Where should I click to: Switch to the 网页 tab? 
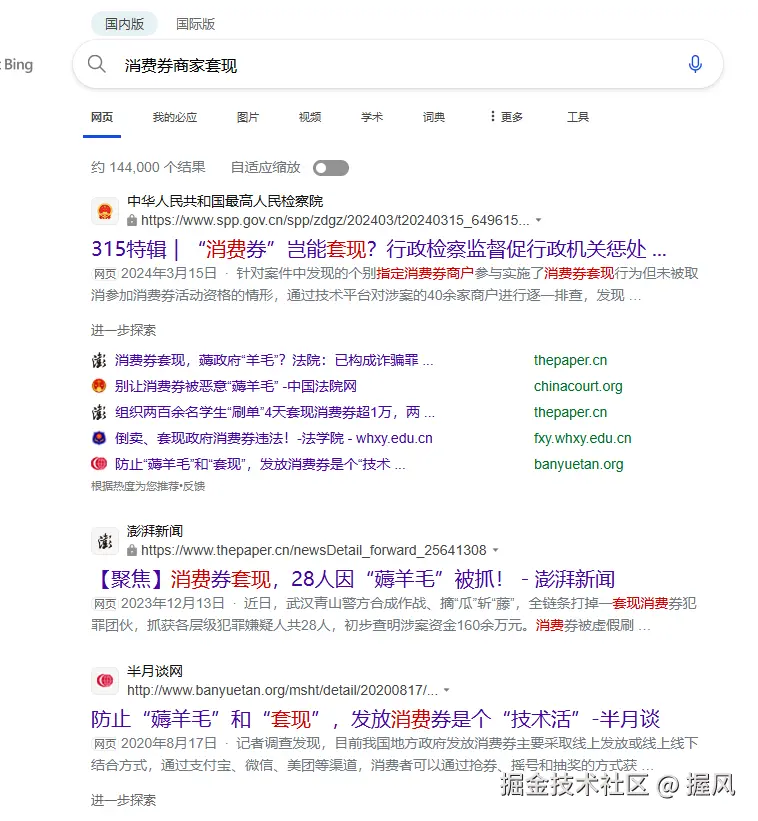102,117
